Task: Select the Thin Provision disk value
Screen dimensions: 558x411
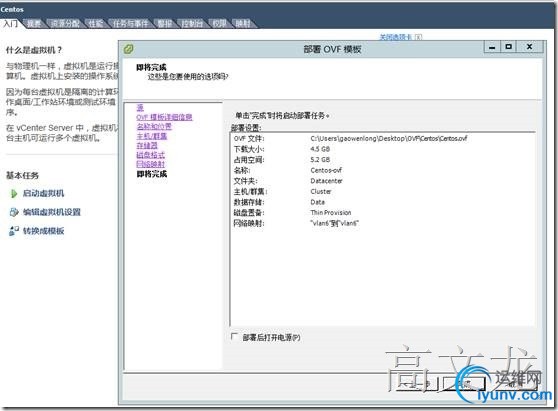Action: coord(331,212)
